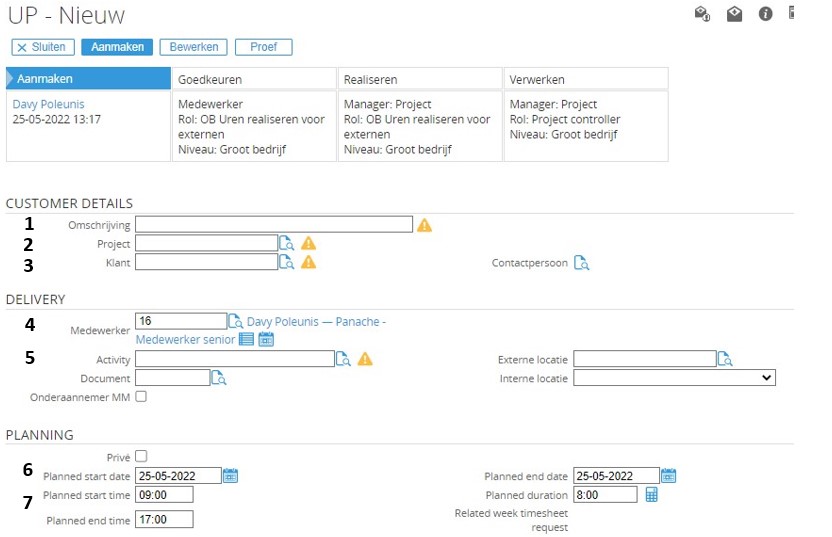This screenshot has height=537, width=832.
Task: Click into the Omschrijving text field
Action: point(274,224)
